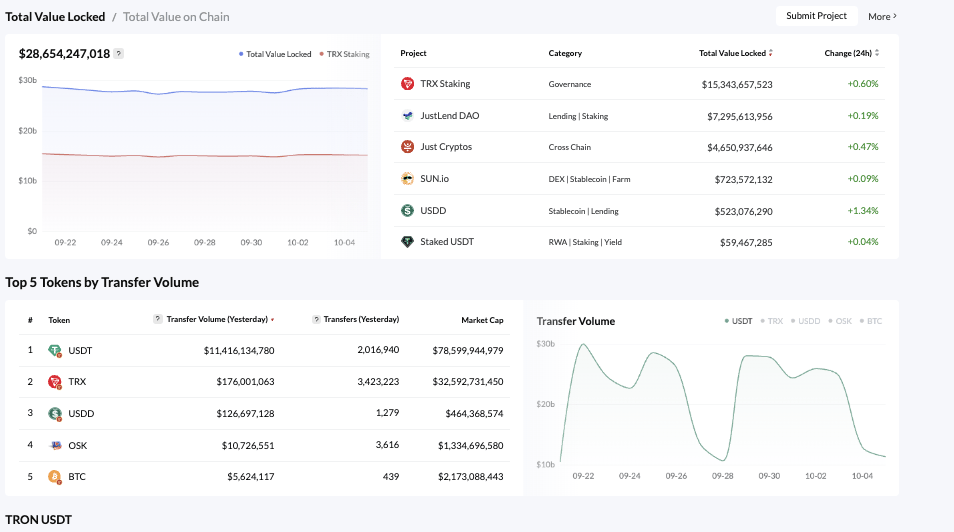Click the TRX Staking project icon
This screenshot has width=954, height=532.
click(x=407, y=84)
